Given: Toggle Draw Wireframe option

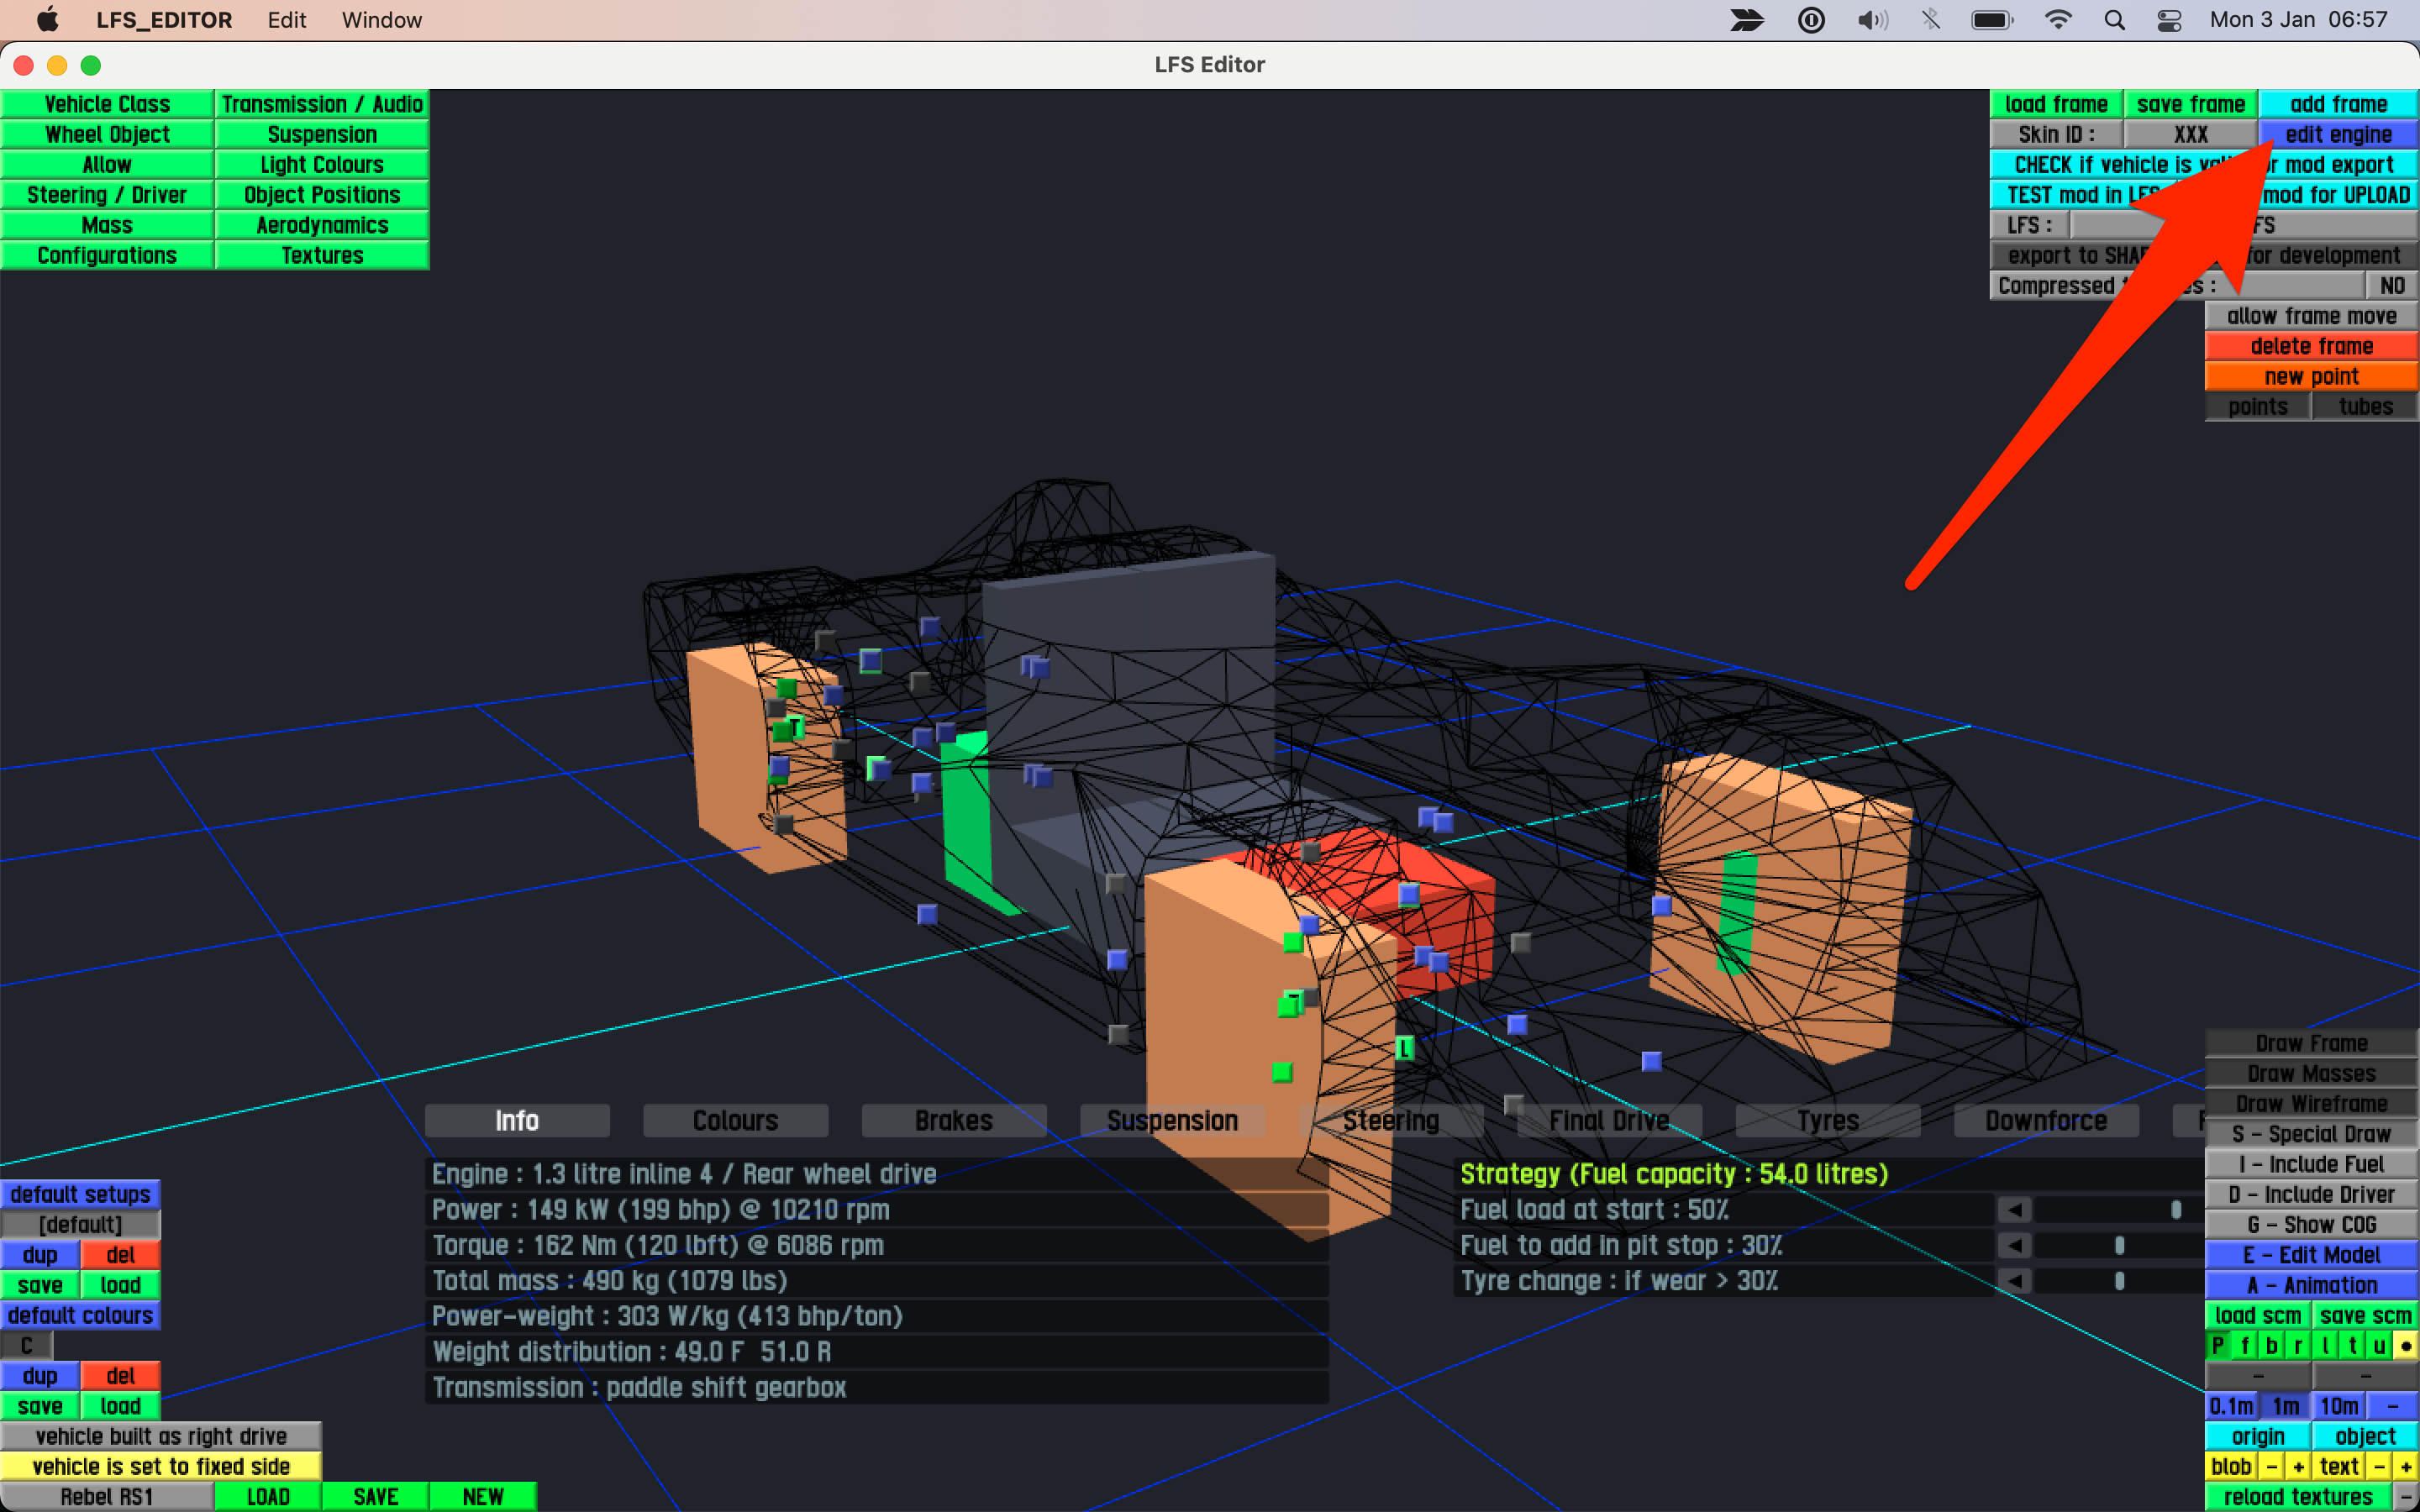Looking at the screenshot, I should (x=2311, y=1104).
